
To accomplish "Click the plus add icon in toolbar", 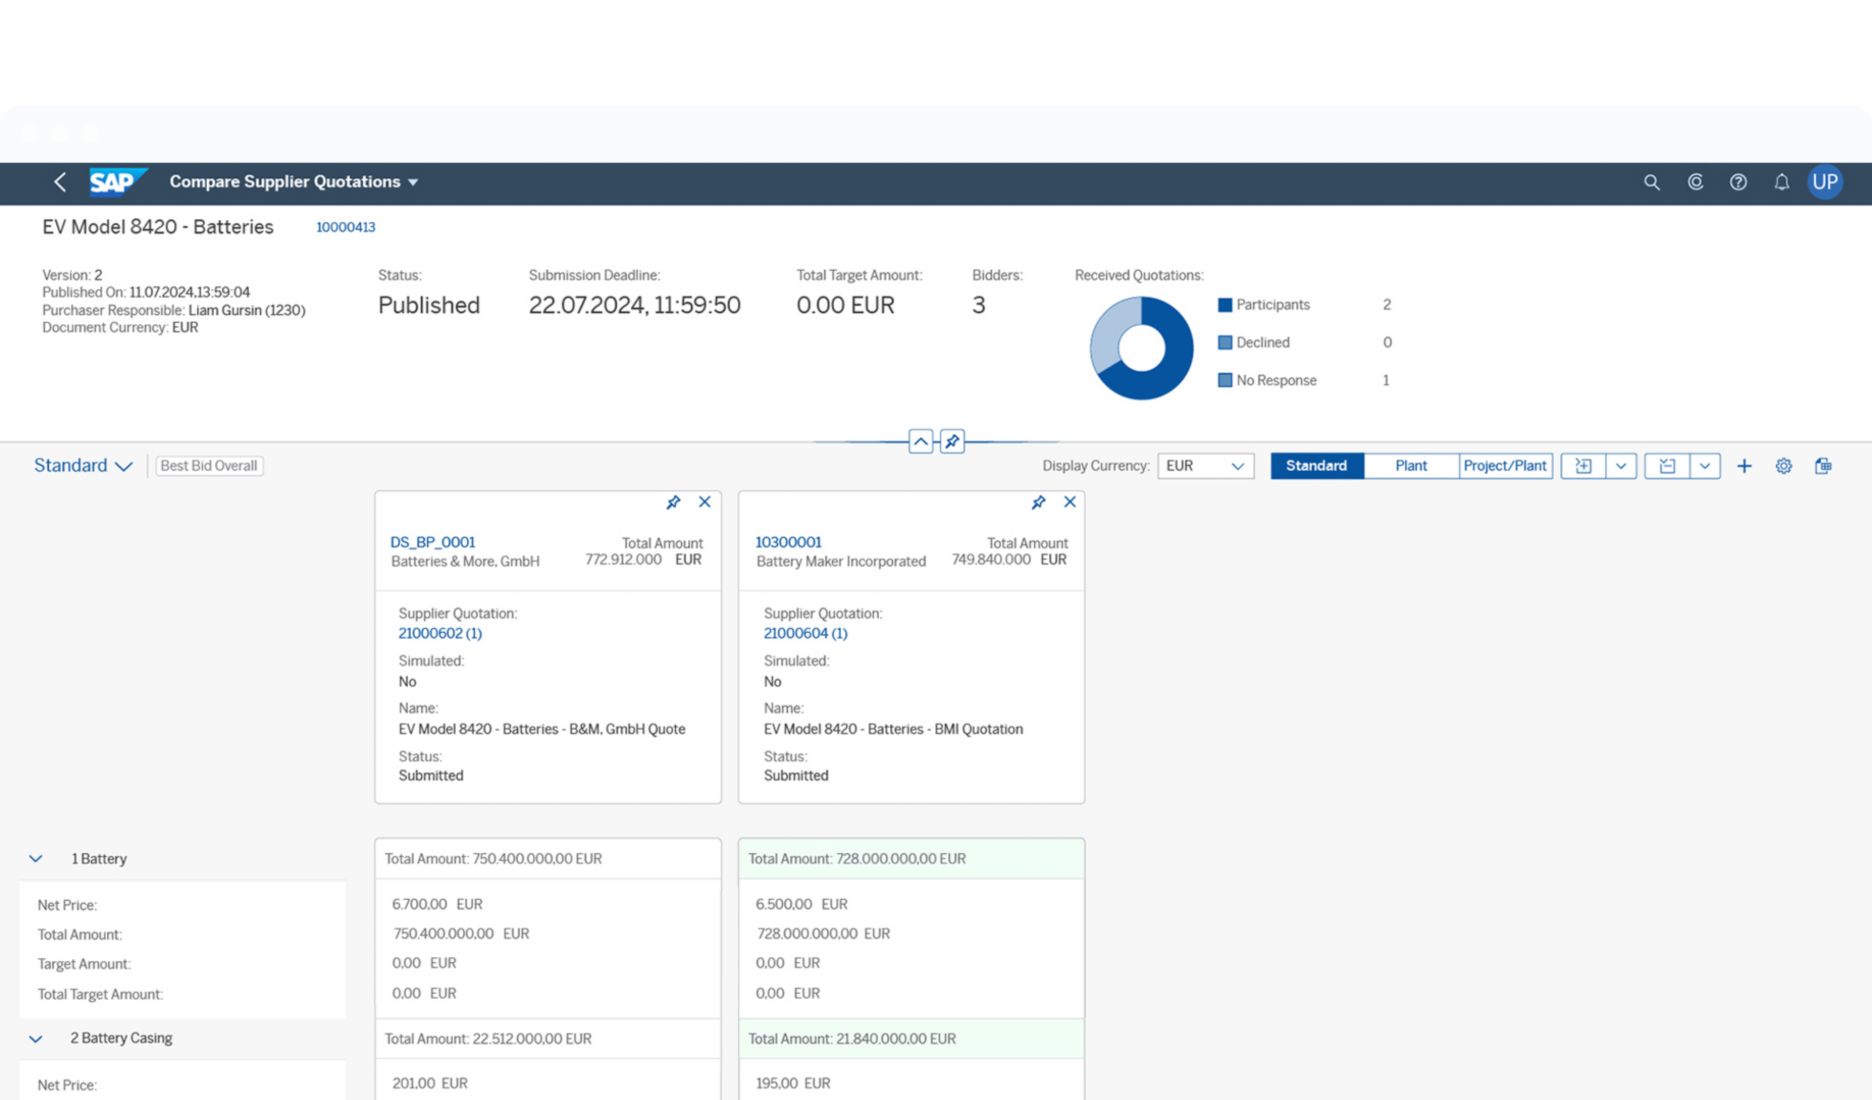I will click(x=1743, y=466).
